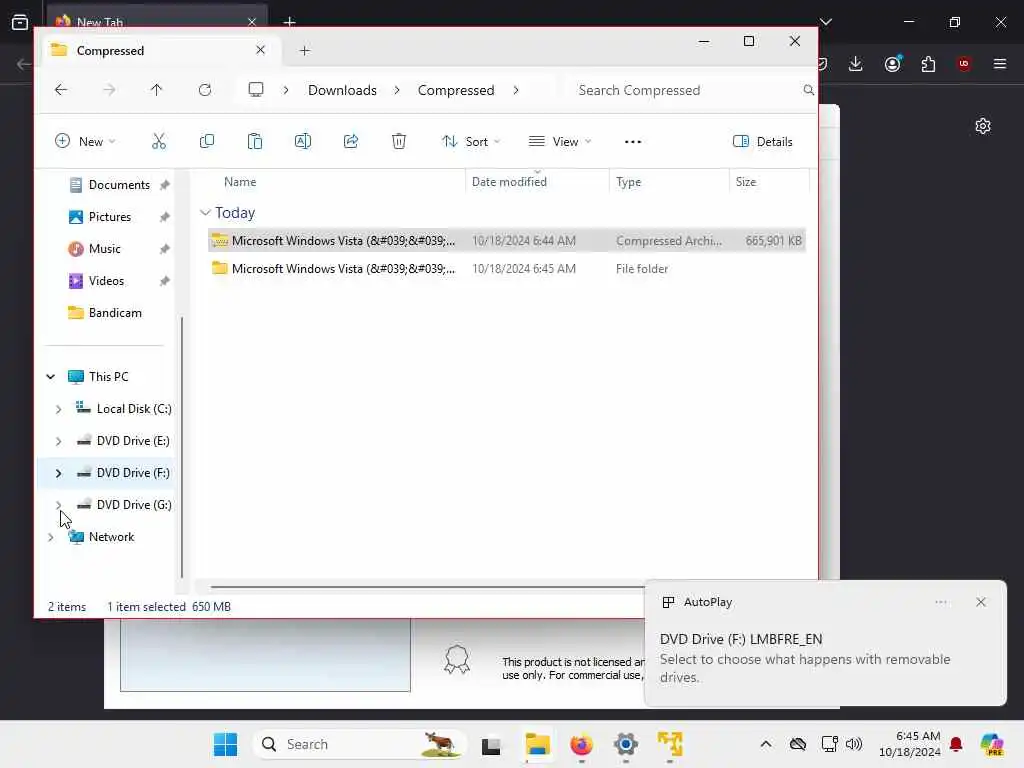Click Compressed in the address breadcrumb
Viewport: 1024px width, 768px height.
[456, 90]
